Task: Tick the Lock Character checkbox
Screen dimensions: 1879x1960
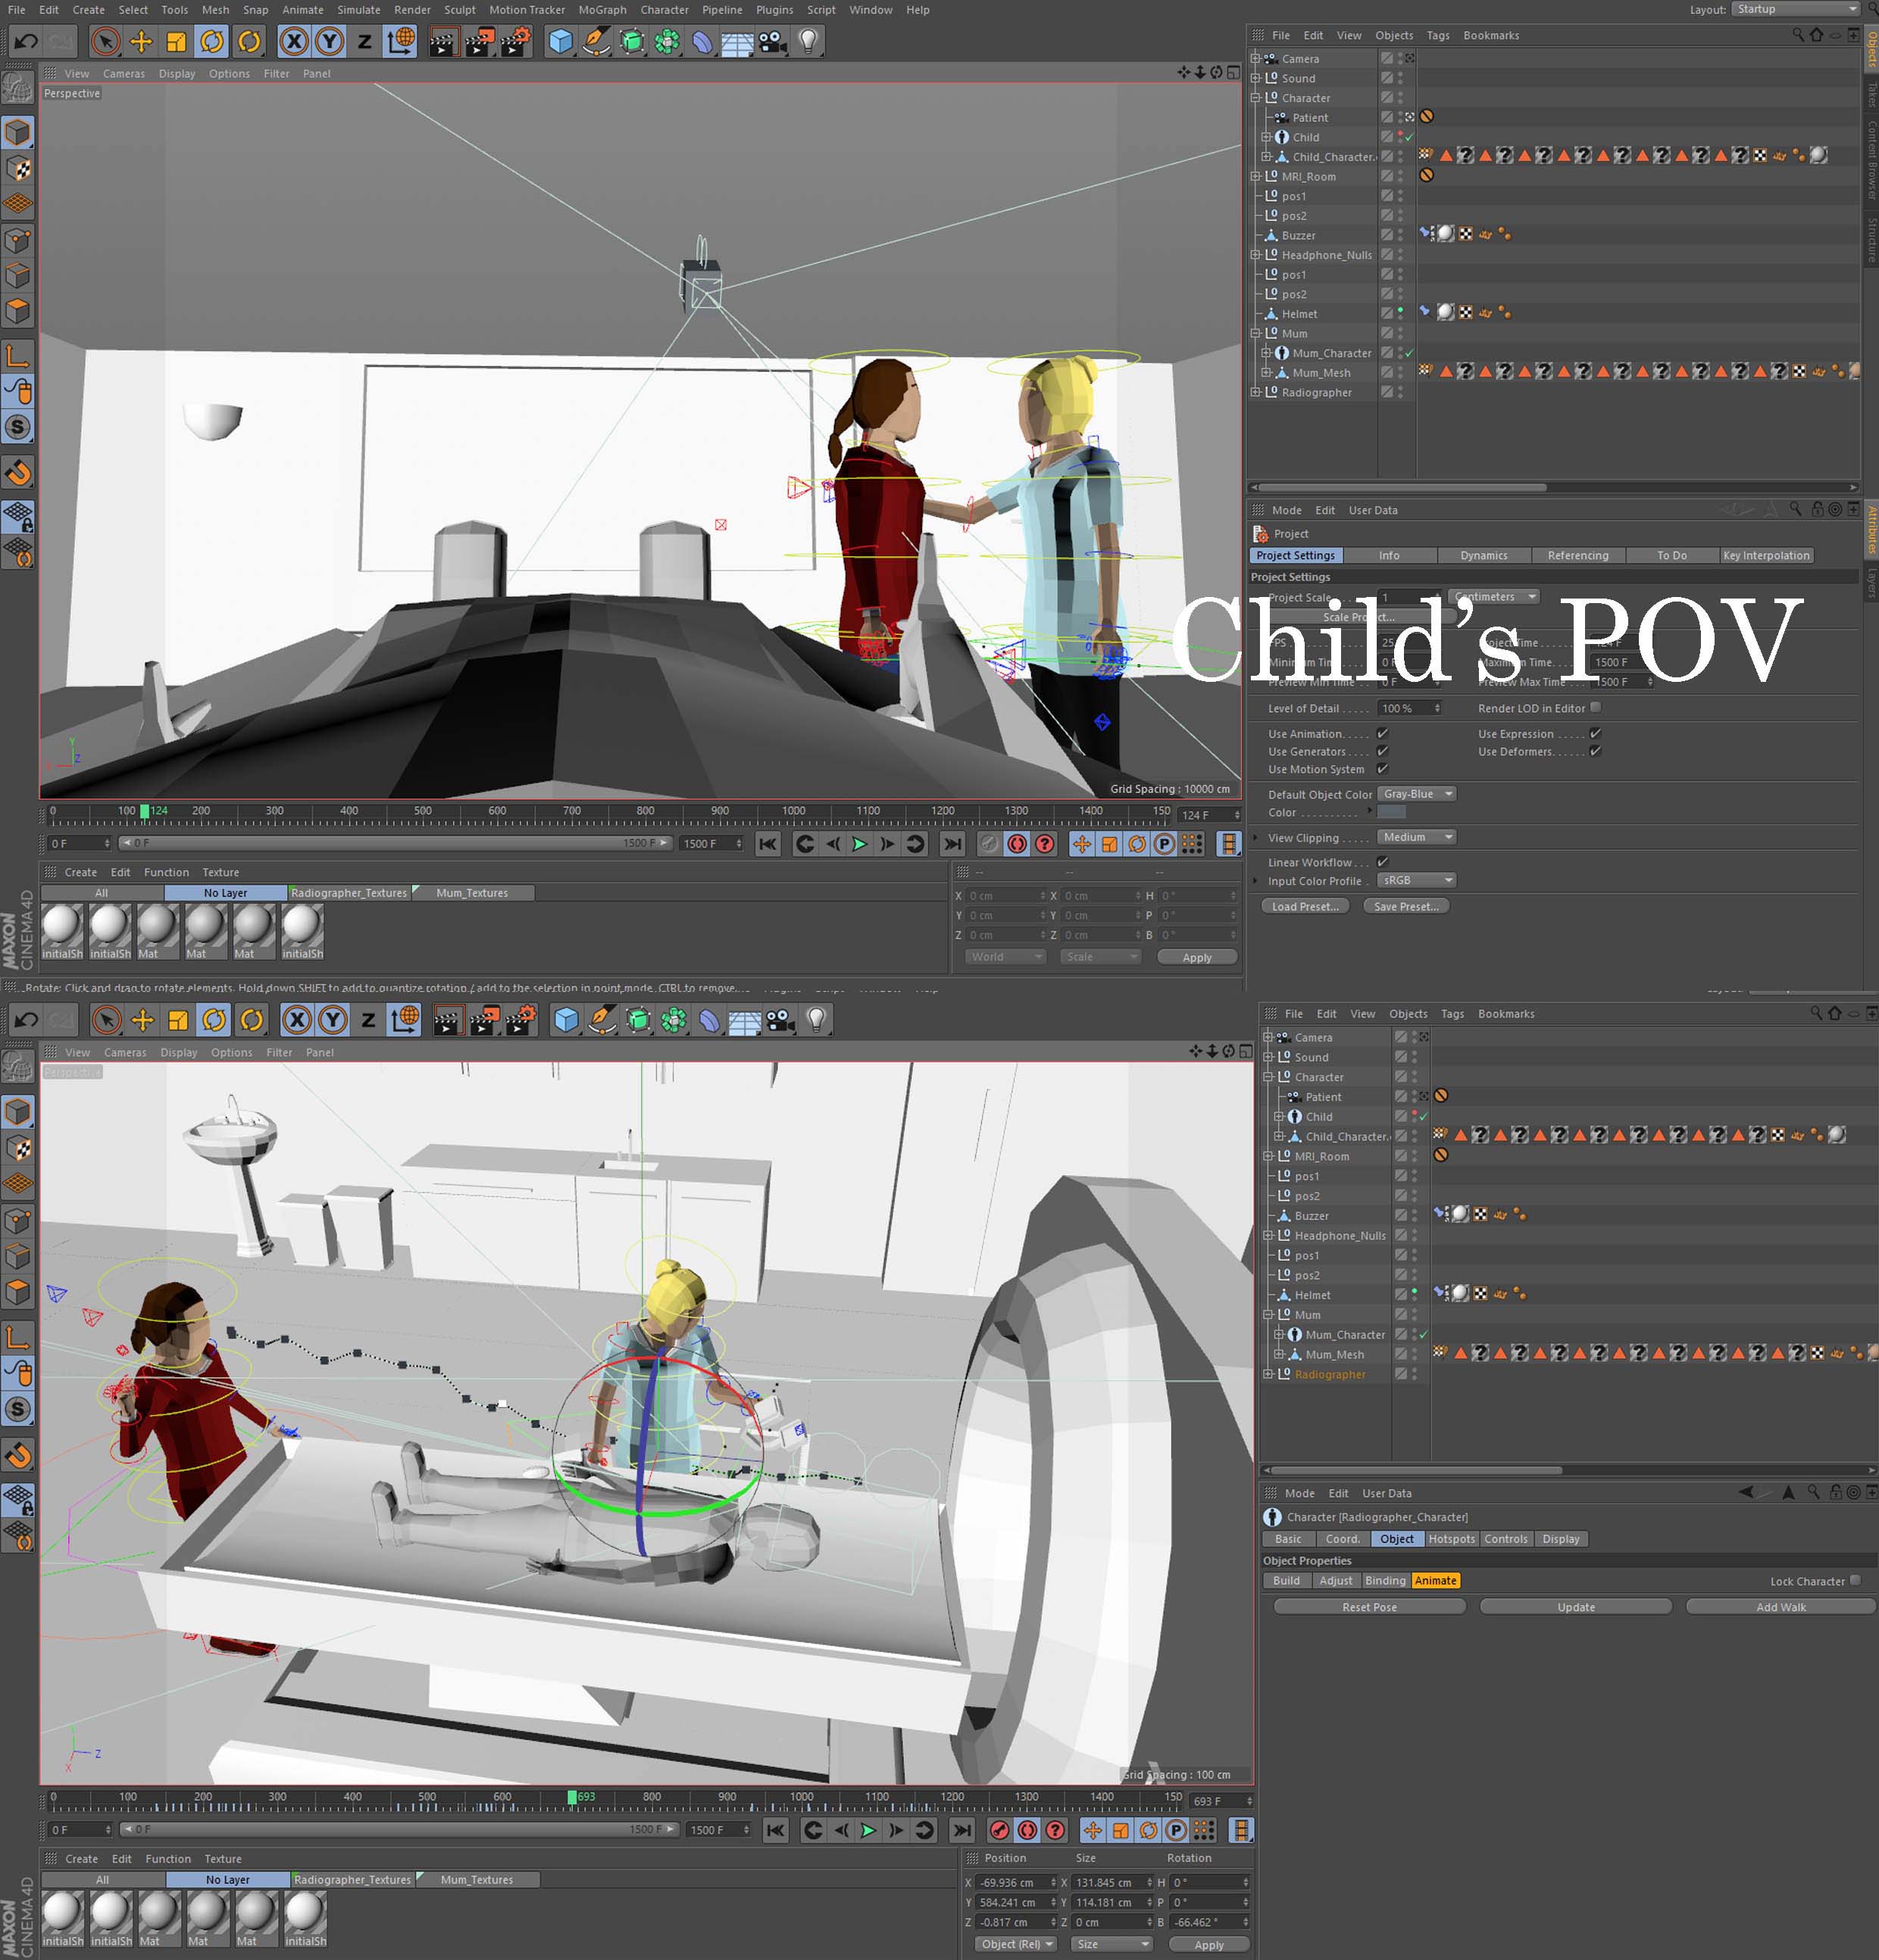Action: click(1855, 1581)
